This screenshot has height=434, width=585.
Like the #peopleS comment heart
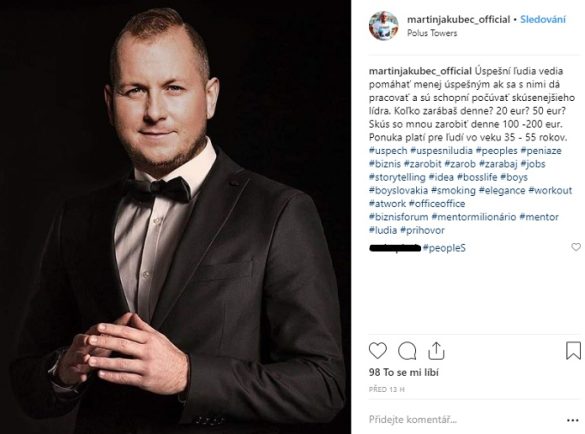[x=576, y=247]
